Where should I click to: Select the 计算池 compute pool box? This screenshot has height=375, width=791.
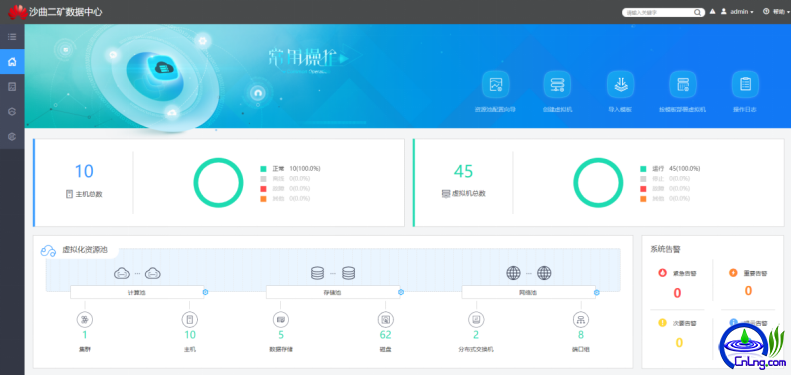click(x=137, y=292)
